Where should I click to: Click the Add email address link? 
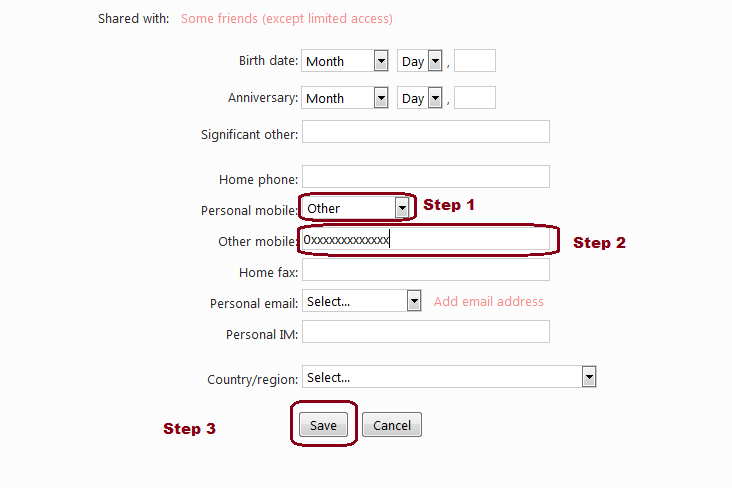[x=489, y=301]
